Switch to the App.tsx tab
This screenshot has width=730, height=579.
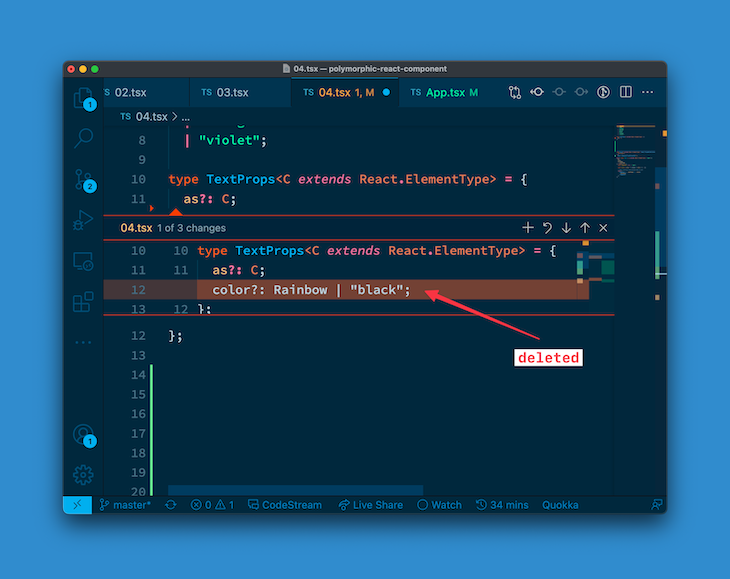(x=445, y=92)
